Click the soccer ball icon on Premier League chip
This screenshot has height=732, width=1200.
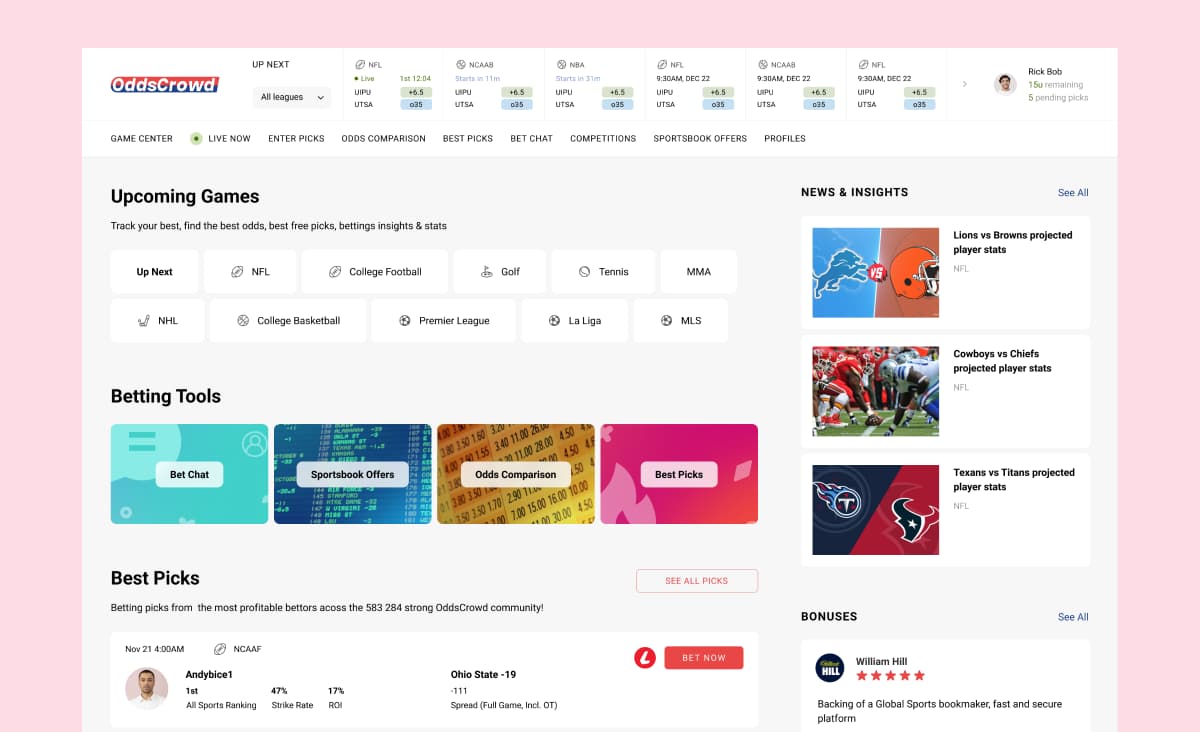pyautogui.click(x=405, y=321)
